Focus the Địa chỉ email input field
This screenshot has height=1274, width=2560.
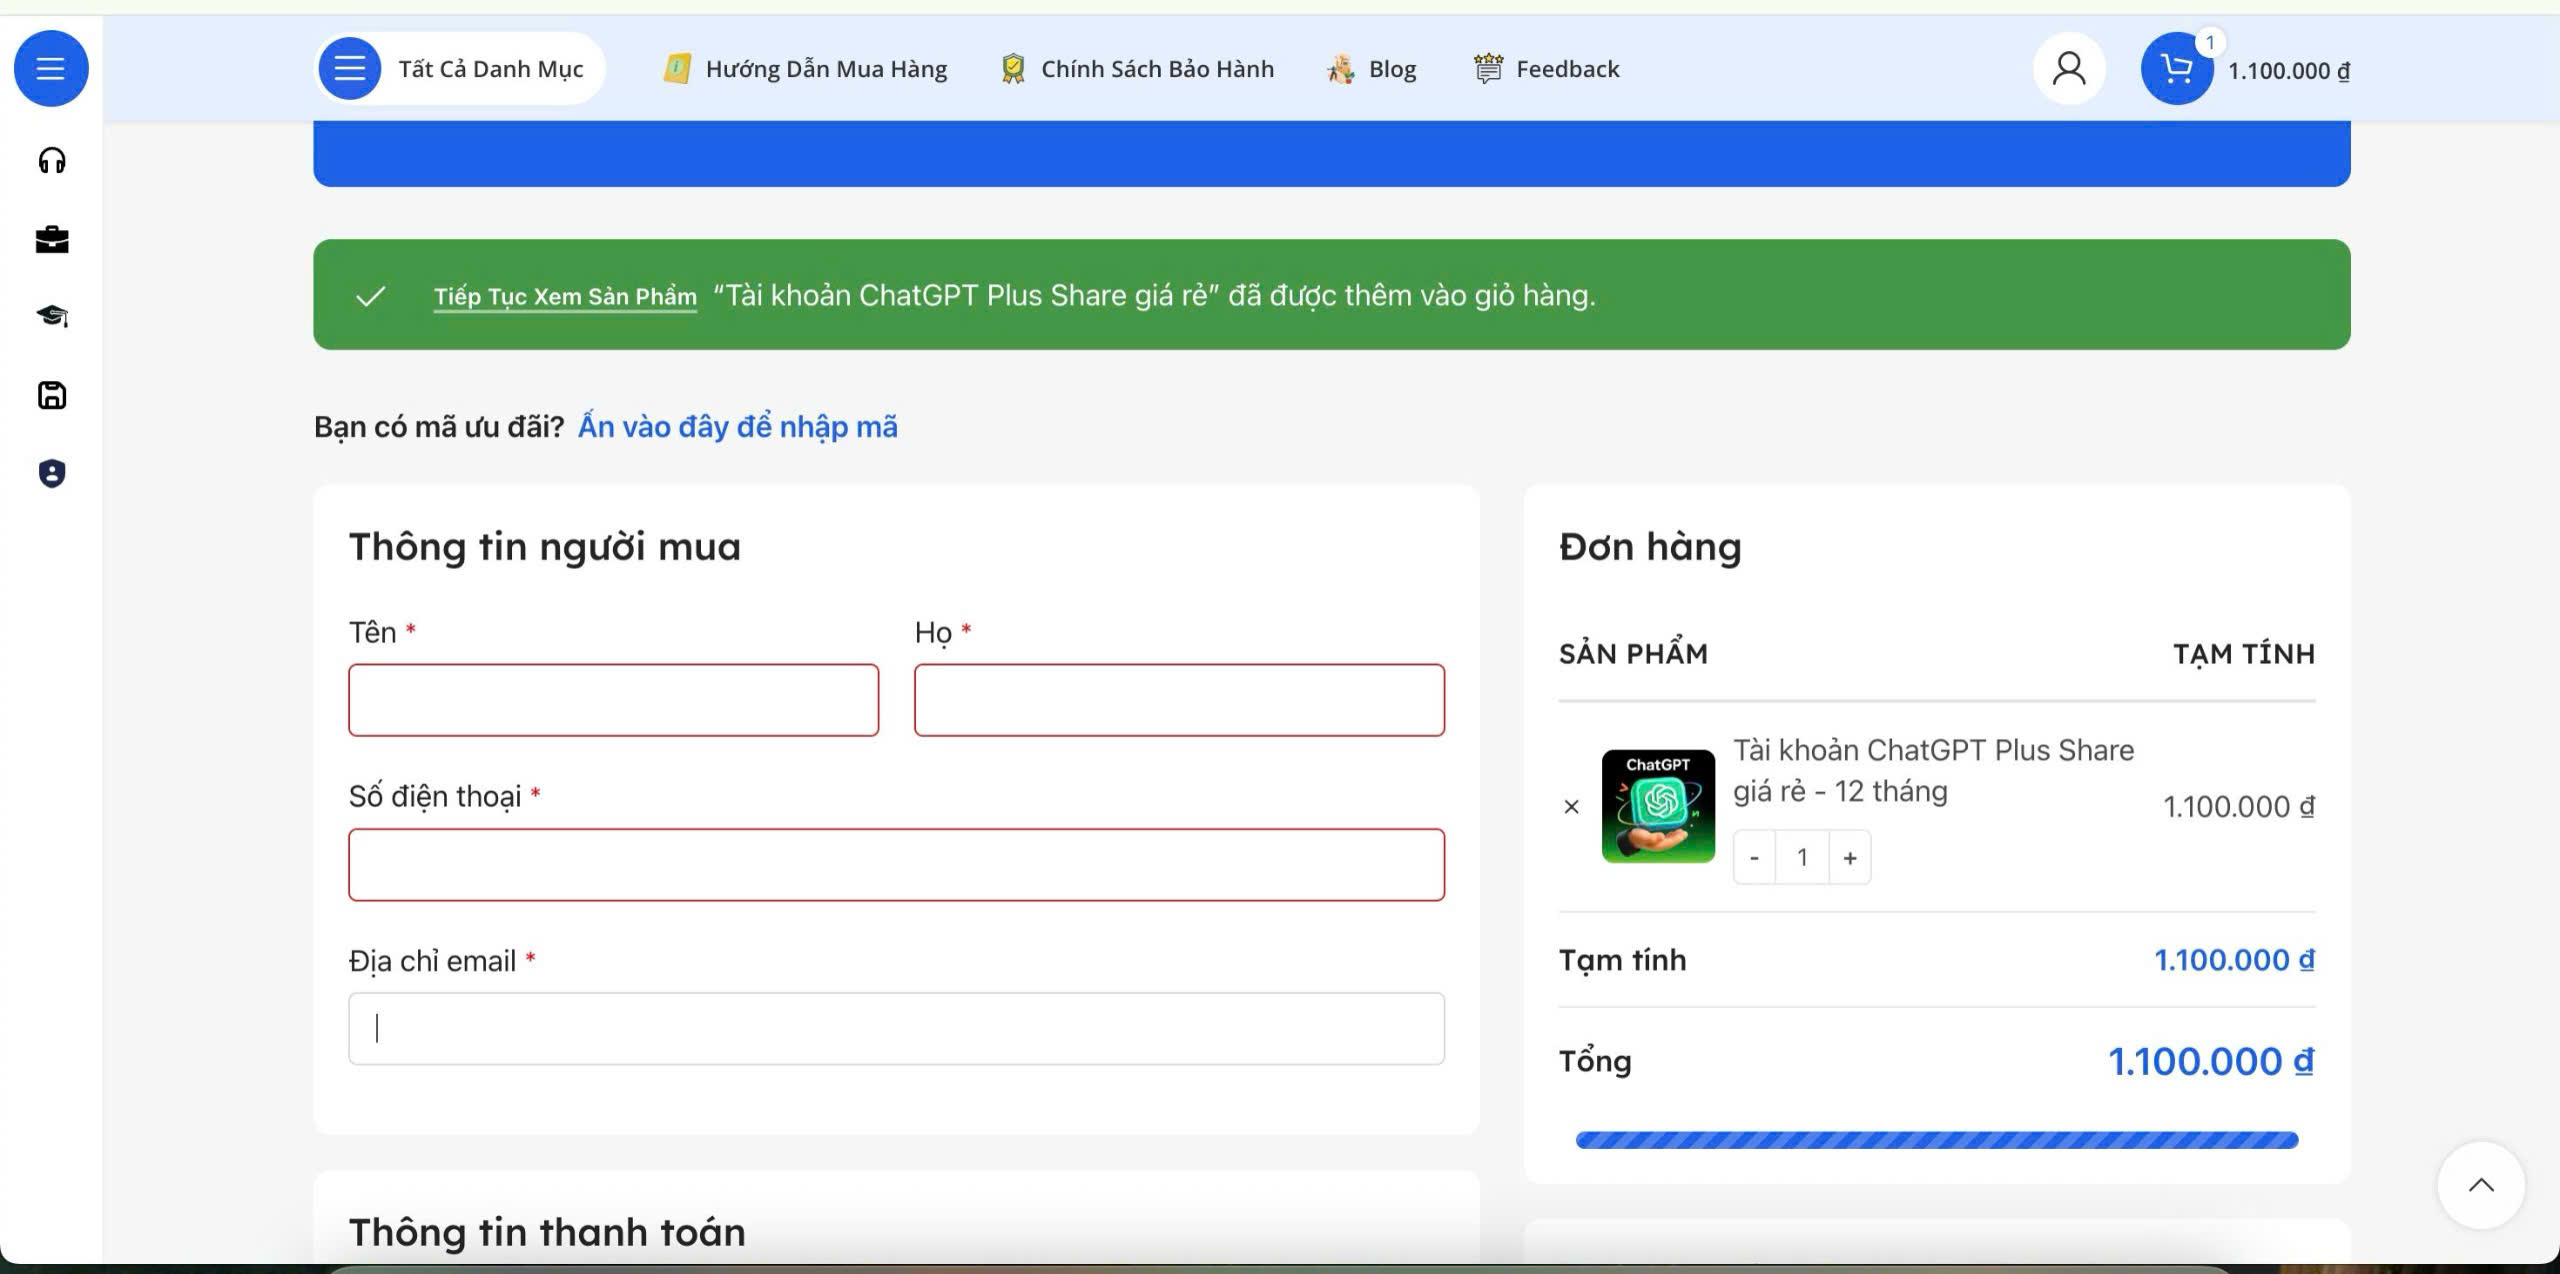pos(896,1029)
